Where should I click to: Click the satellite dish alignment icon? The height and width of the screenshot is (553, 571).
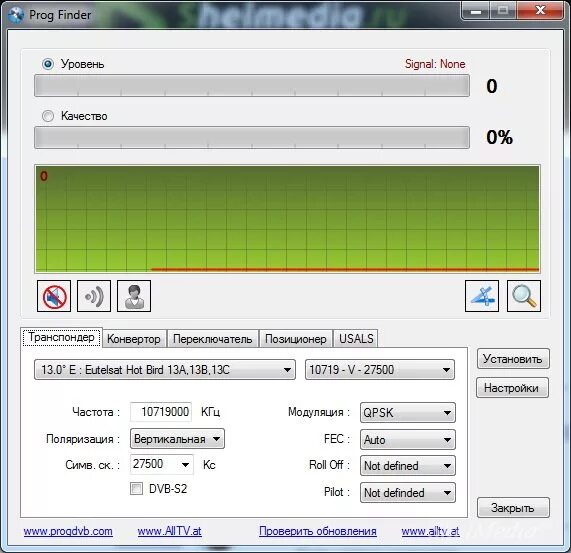pyautogui.click(x=482, y=296)
